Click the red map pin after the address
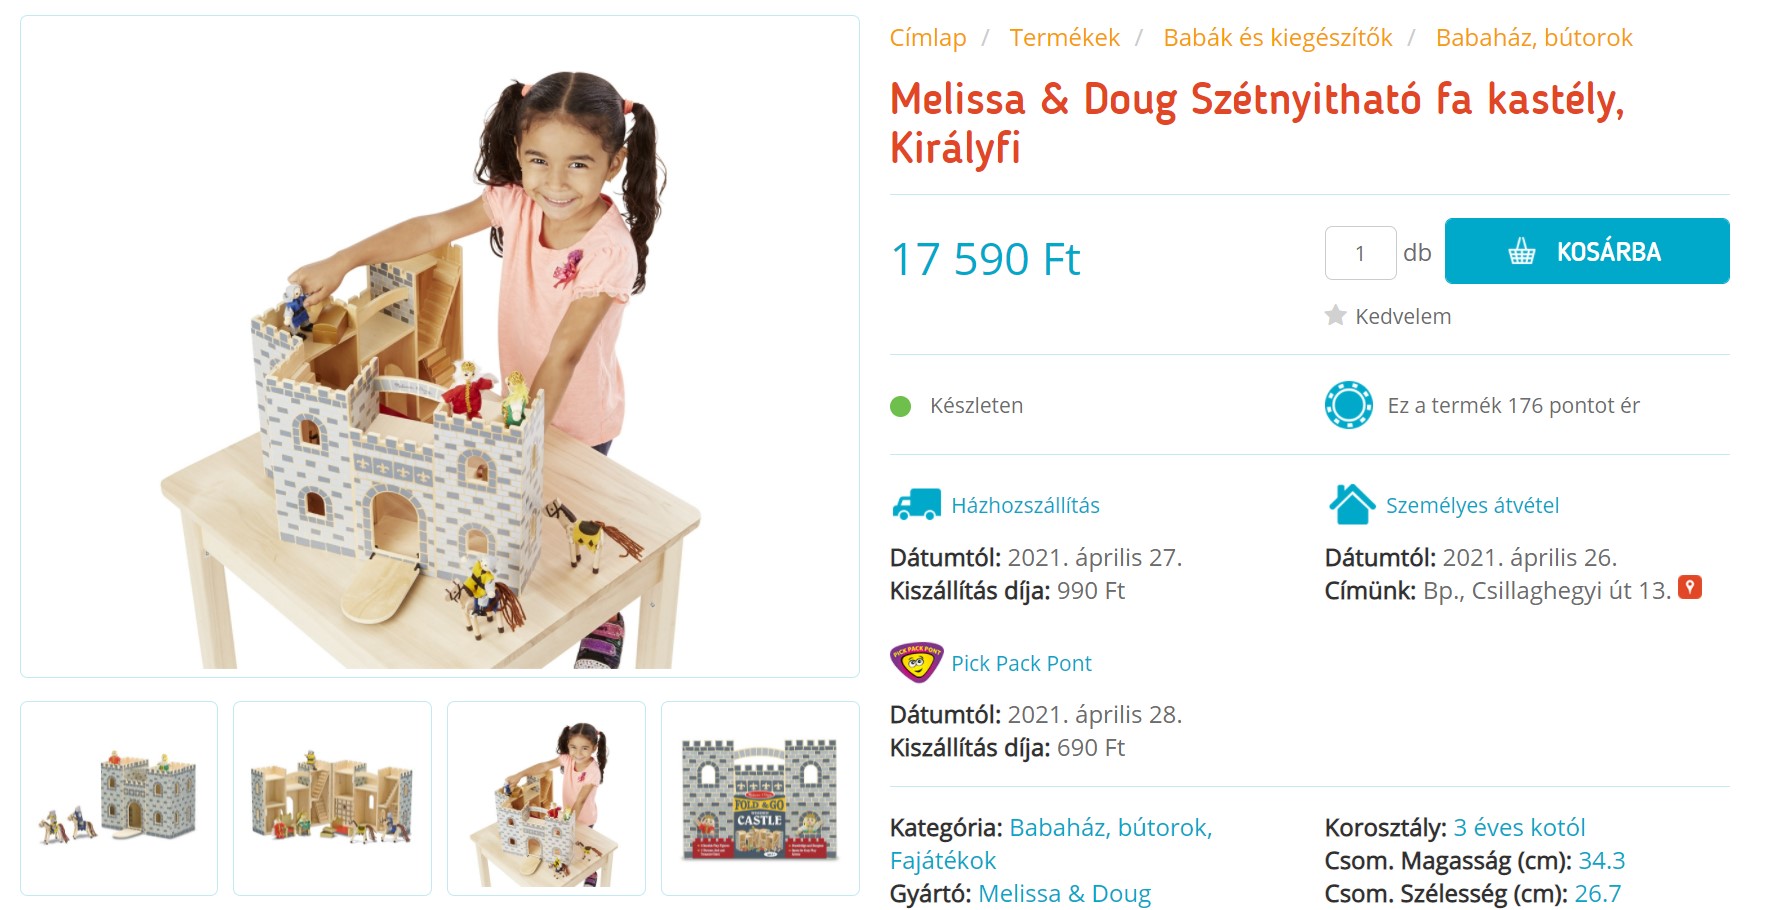The width and height of the screenshot is (1768, 910). pyautogui.click(x=1690, y=588)
